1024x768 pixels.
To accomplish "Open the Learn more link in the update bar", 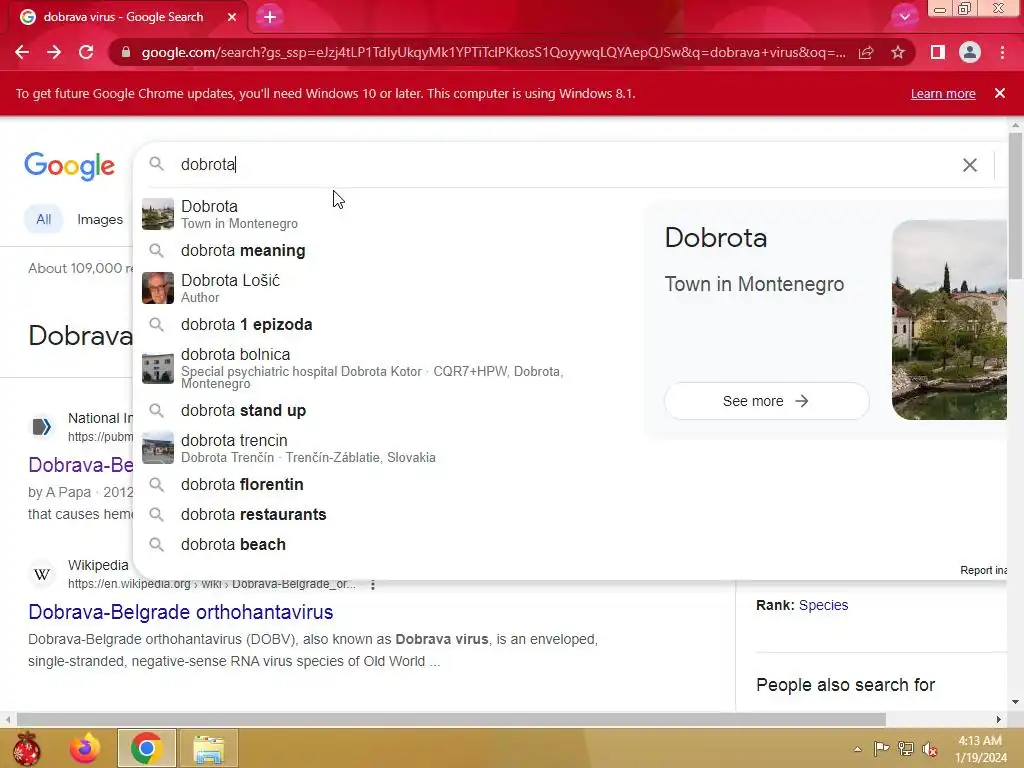I will (x=943, y=93).
